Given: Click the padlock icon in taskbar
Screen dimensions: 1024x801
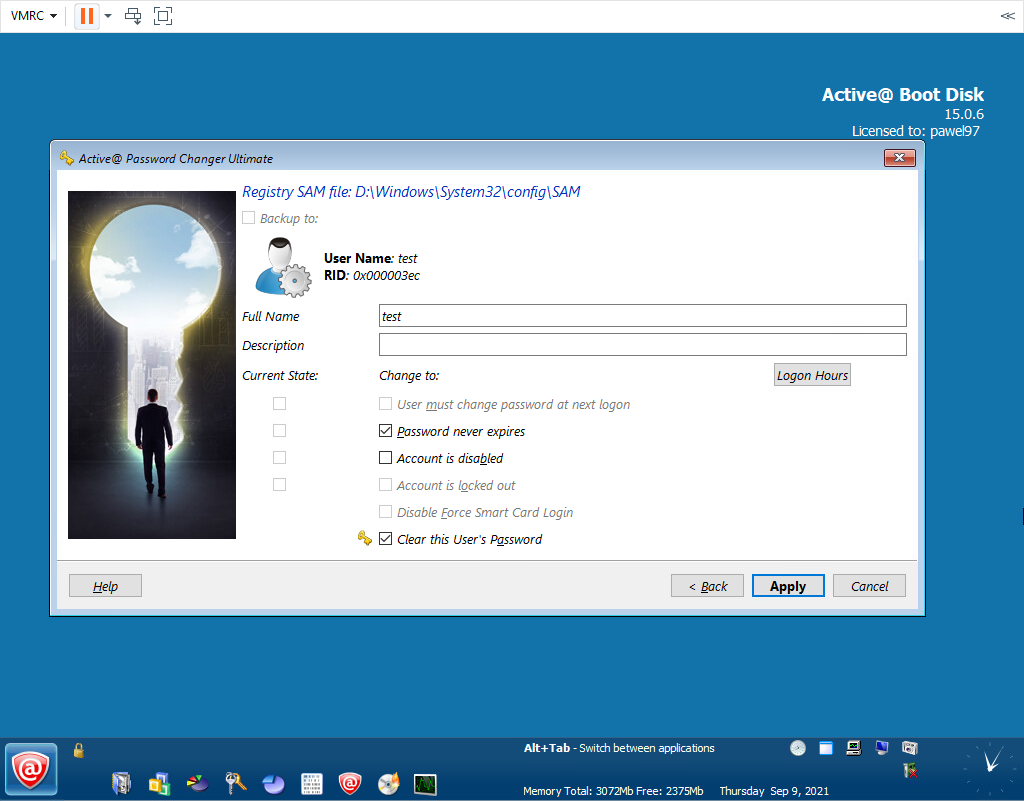Looking at the screenshot, I should click(79, 751).
